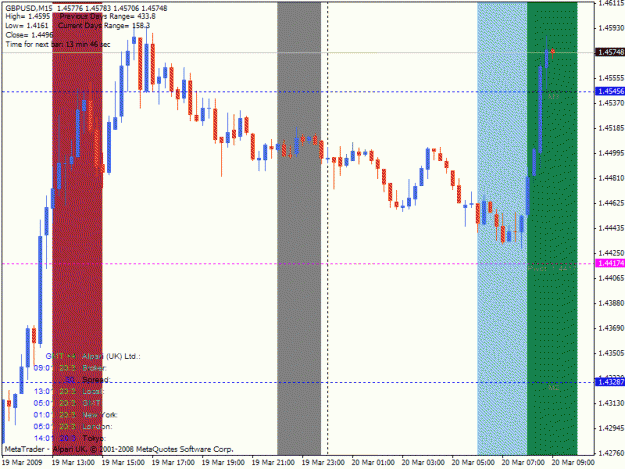
Task: Click the 1.43505 value on price scale
Action: (x=611, y=353)
